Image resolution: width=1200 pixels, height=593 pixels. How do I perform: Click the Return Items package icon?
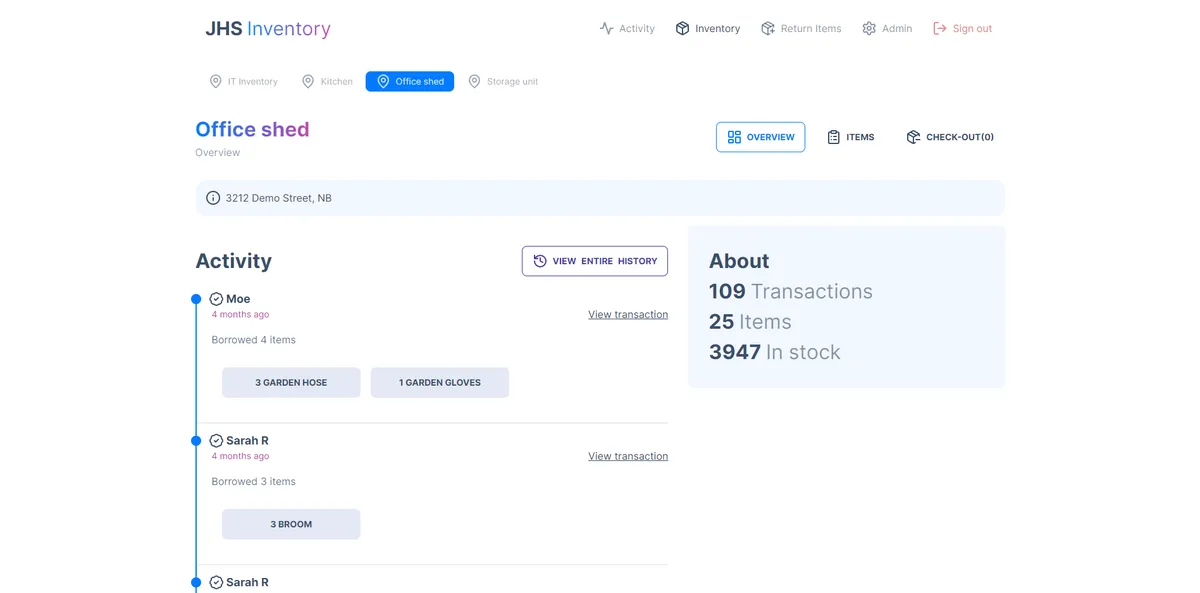768,29
